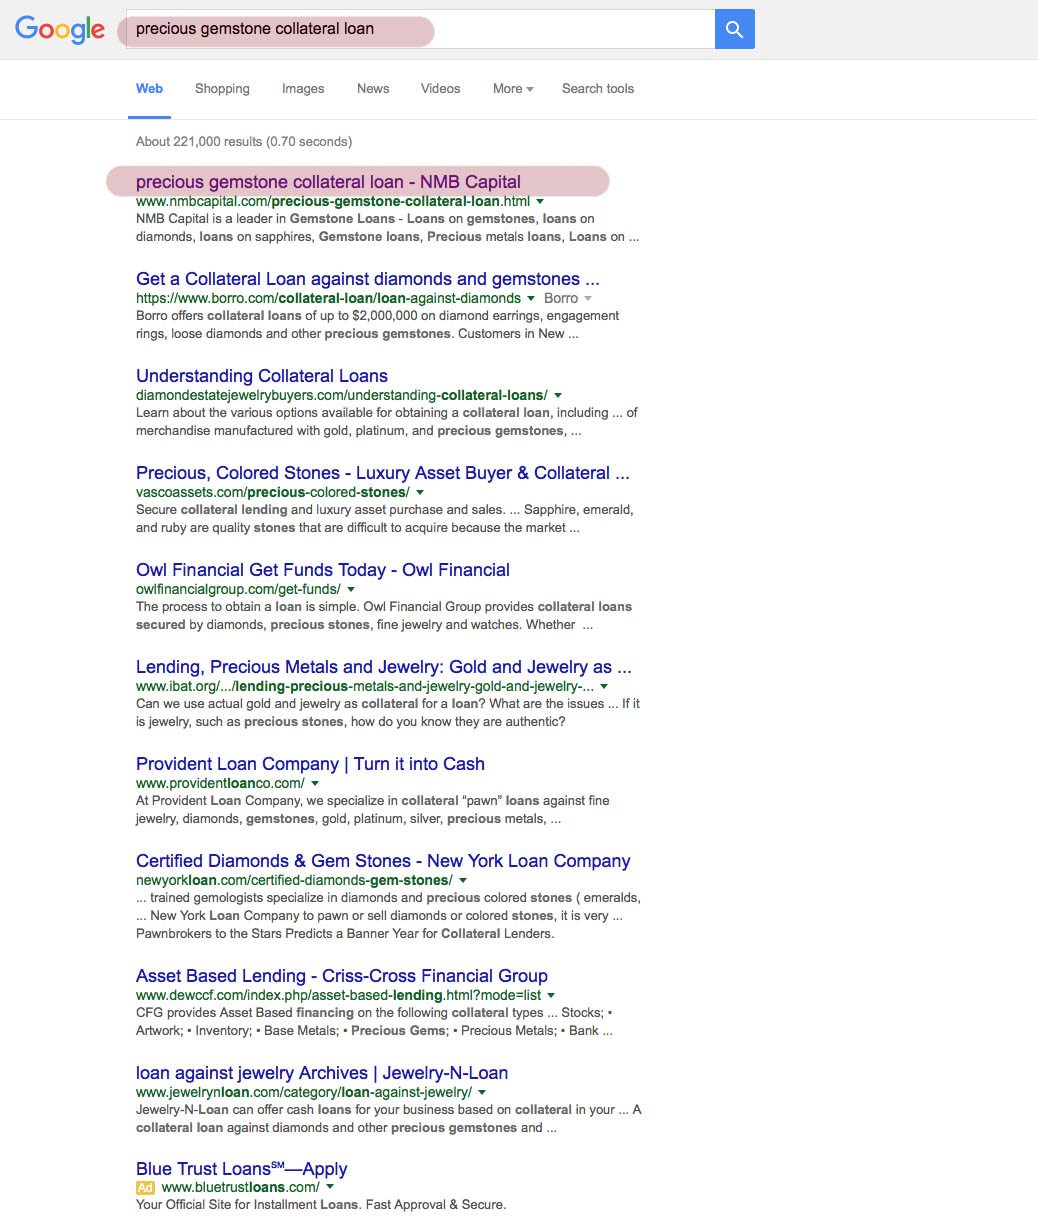Expand arrow beside owlfinancialgroup.com URL
The height and width of the screenshot is (1216, 1038).
[x=350, y=590]
